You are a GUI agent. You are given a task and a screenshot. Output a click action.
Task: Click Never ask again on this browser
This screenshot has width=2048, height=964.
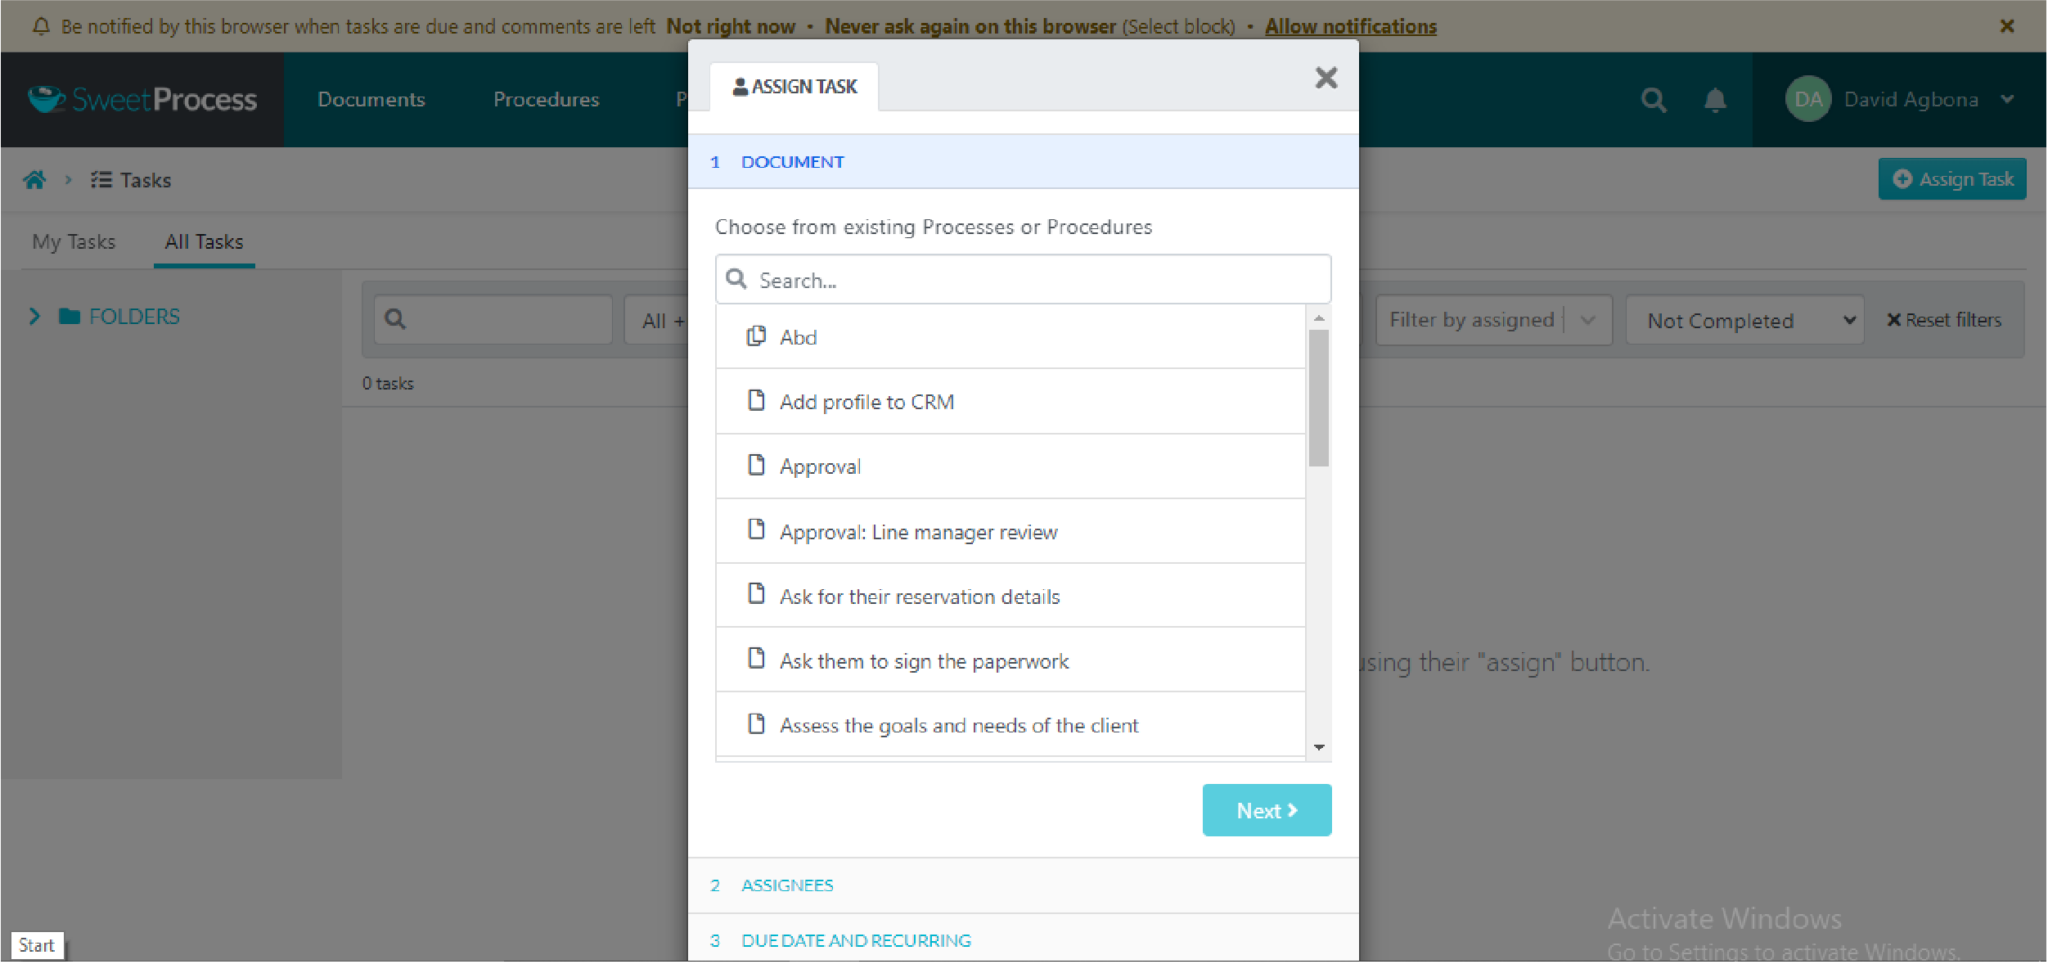970,26
